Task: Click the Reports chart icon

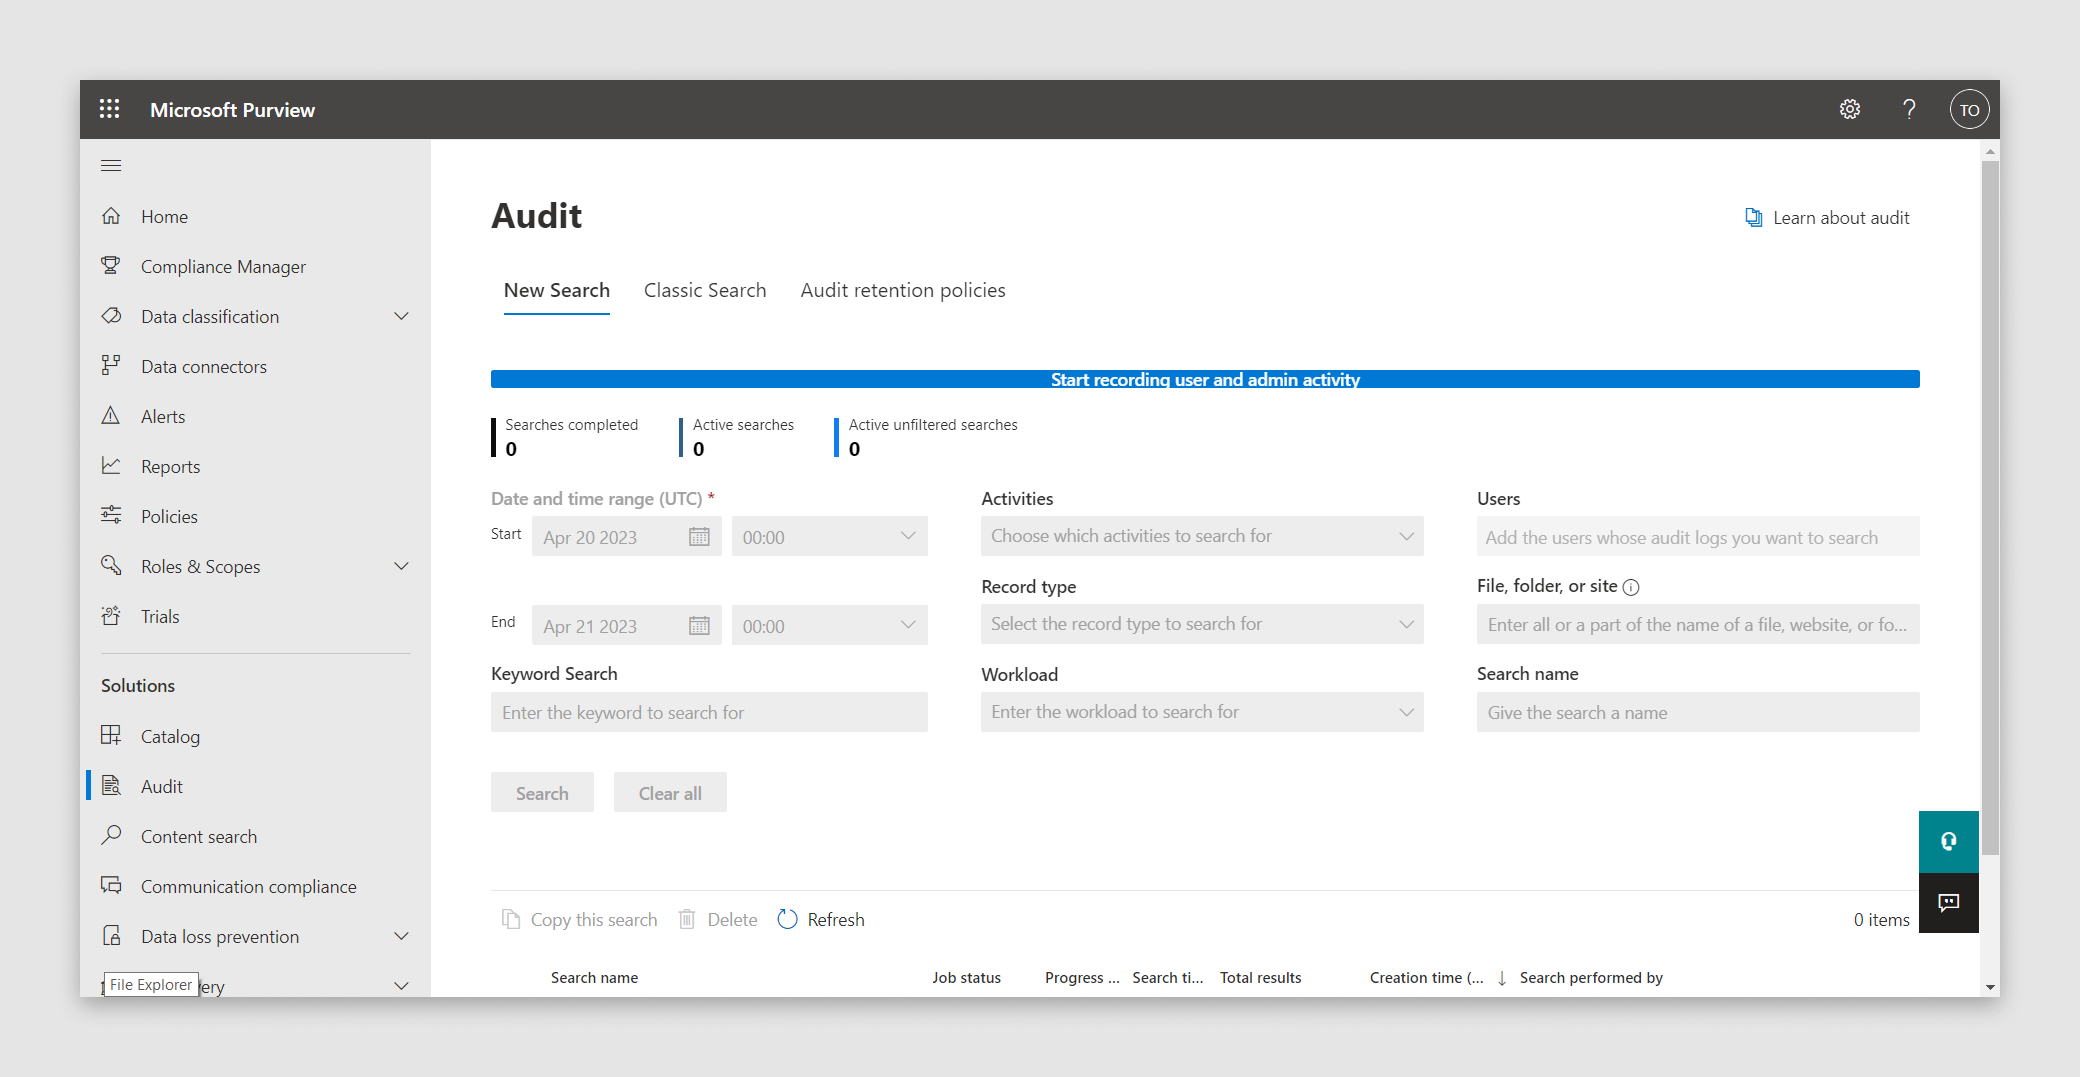Action: click(x=111, y=466)
